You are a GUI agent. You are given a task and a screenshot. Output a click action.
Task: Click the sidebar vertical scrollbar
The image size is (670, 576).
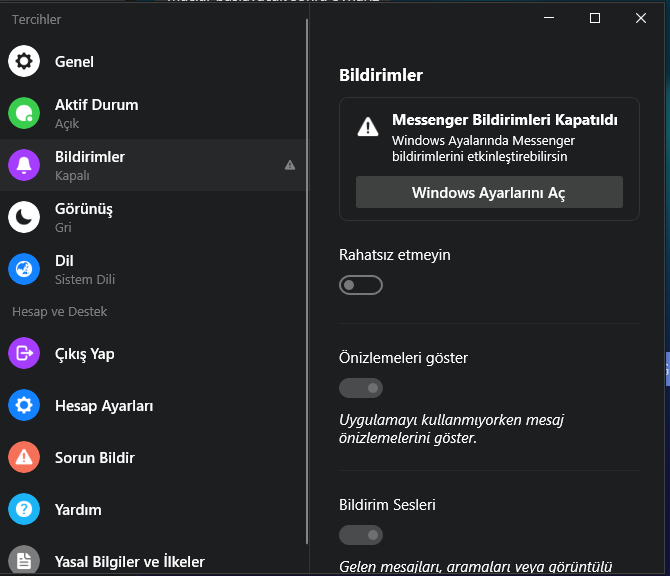(x=307, y=282)
